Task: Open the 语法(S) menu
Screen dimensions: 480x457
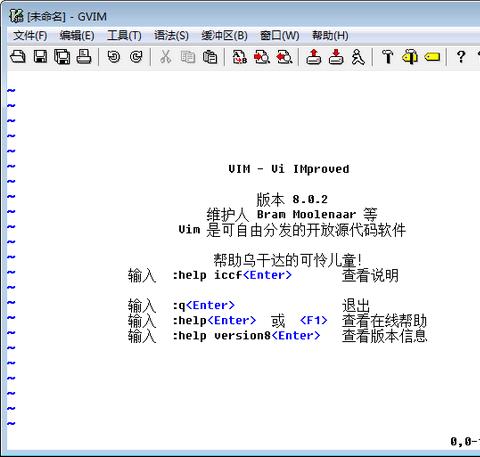Action: point(171,35)
